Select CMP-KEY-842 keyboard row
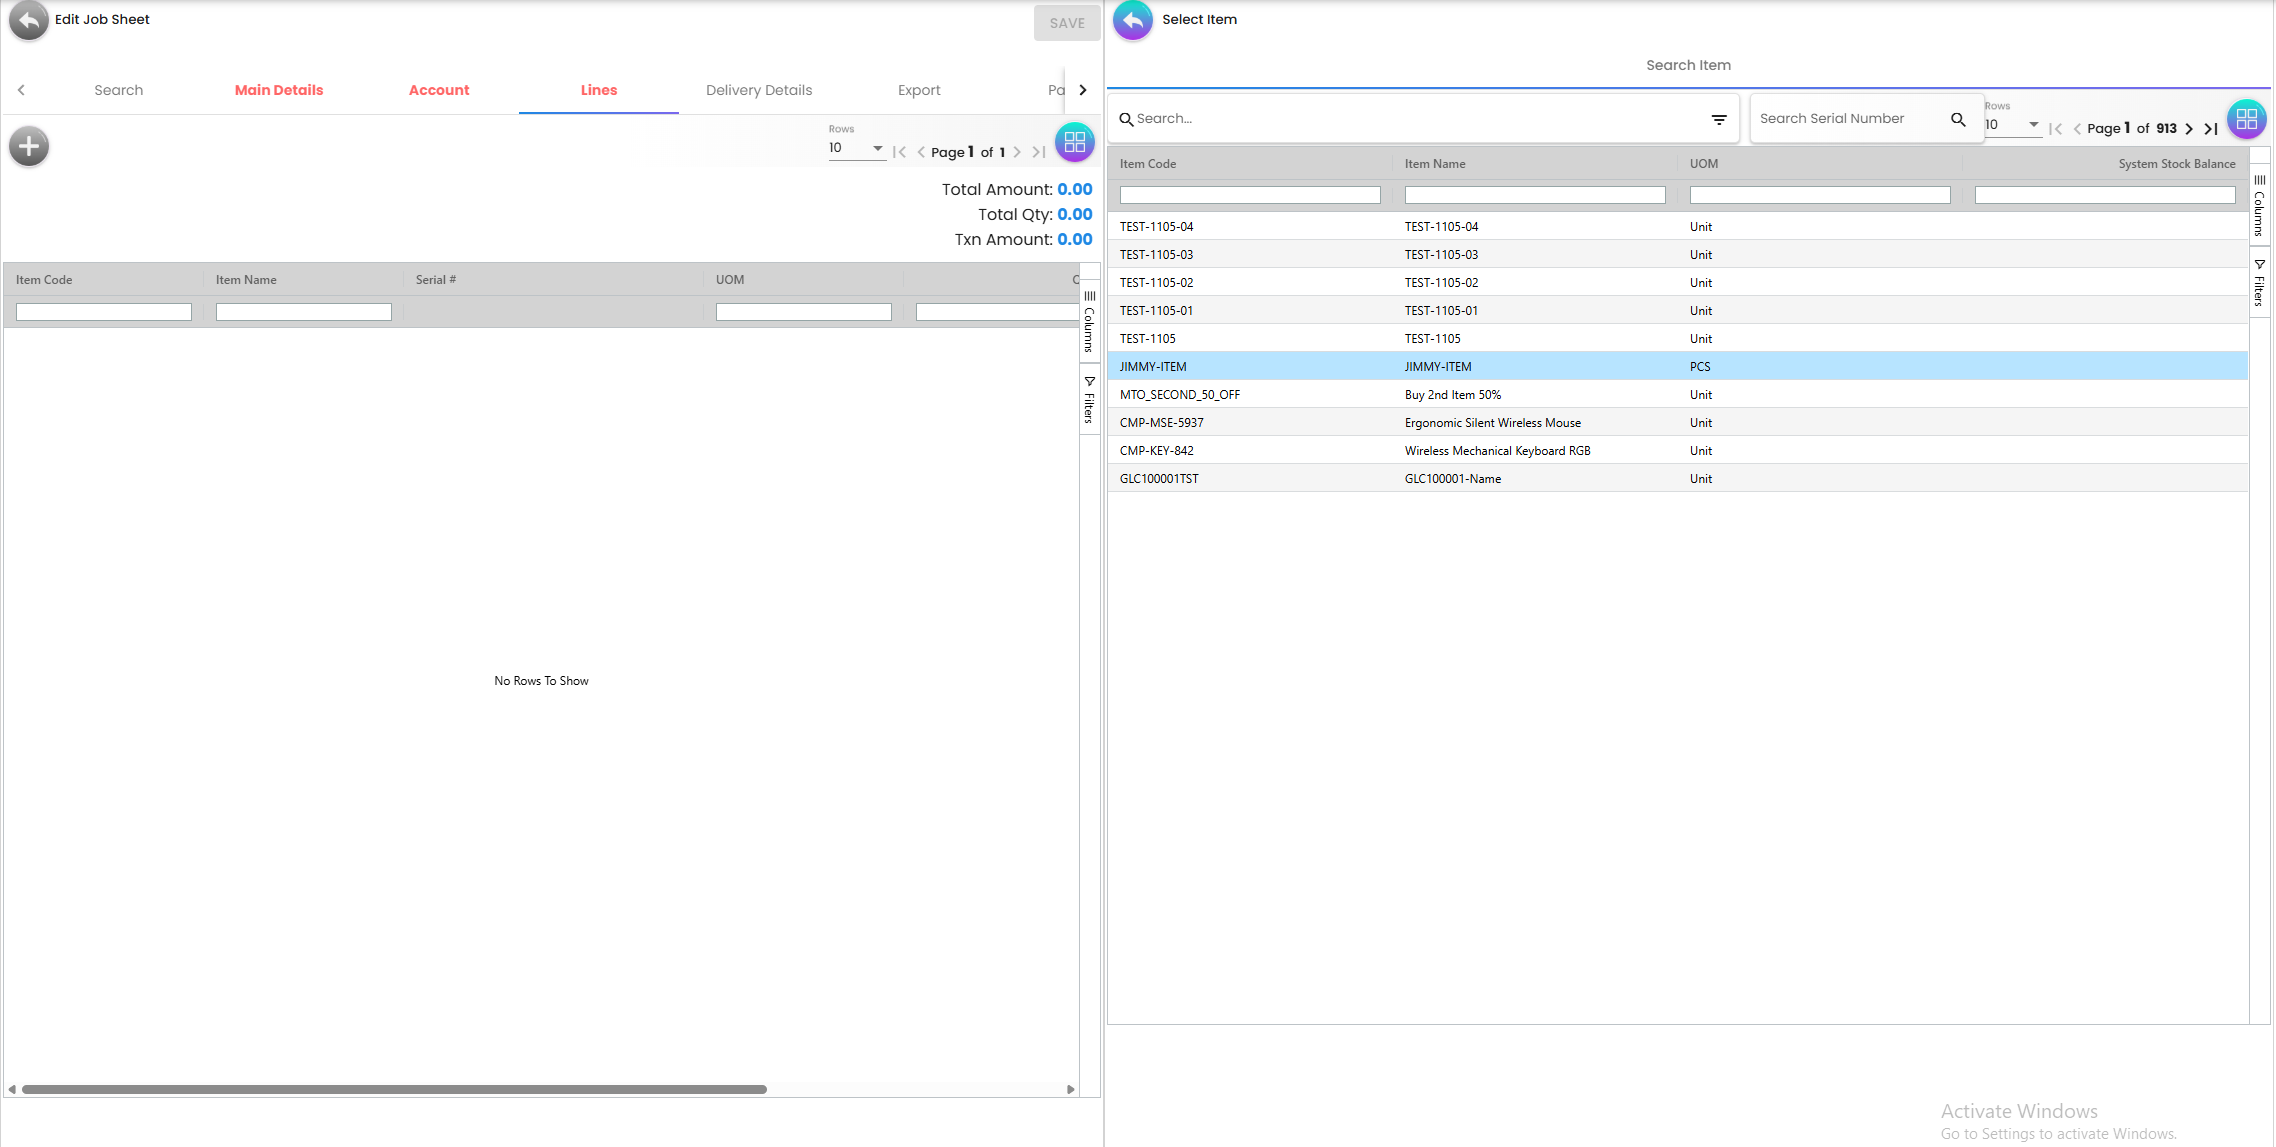The image size is (2276, 1147). 1678,451
